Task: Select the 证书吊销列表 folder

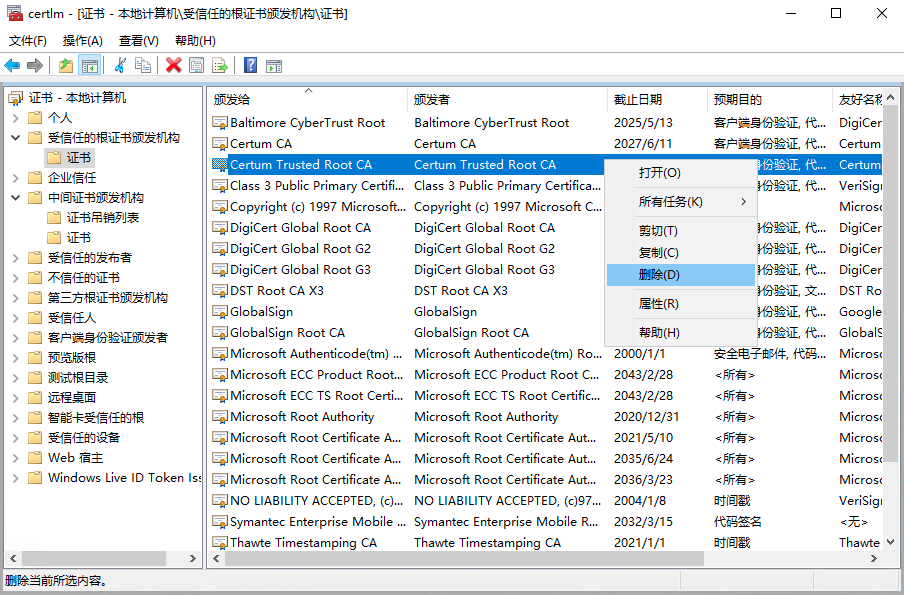Action: click(x=103, y=218)
